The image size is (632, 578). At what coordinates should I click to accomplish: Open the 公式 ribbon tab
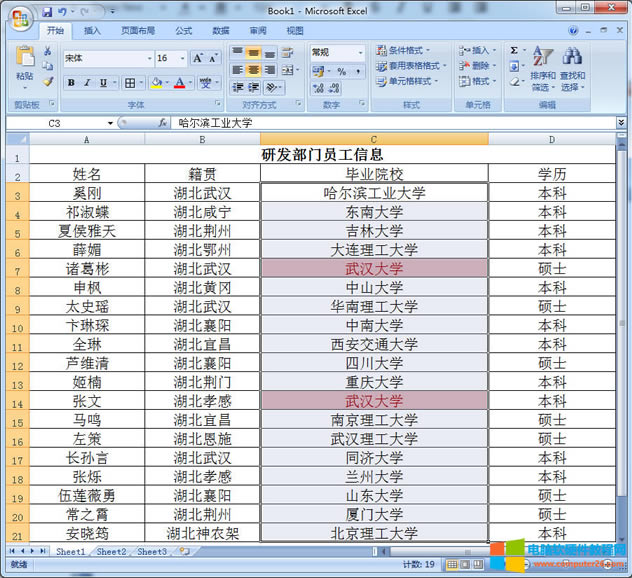click(x=183, y=31)
